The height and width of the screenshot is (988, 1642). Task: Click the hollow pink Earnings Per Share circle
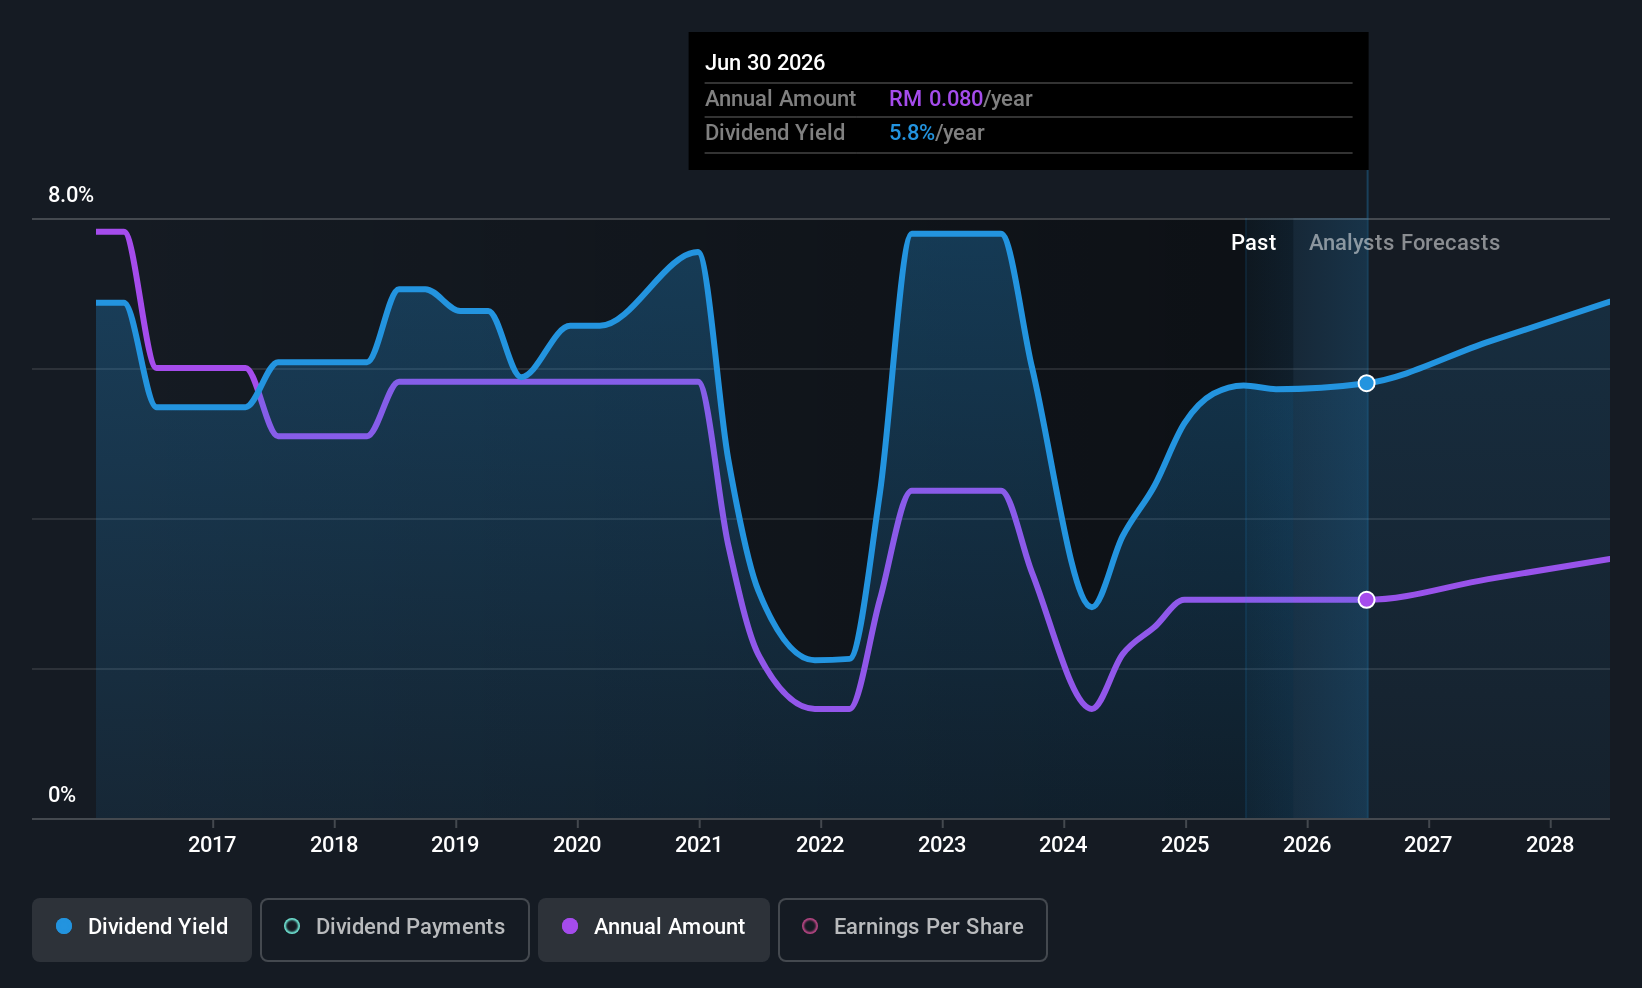tap(810, 926)
